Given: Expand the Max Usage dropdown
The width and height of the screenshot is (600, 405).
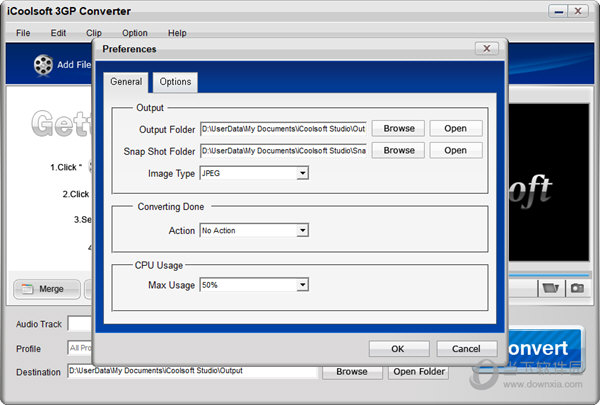Looking at the screenshot, I should (x=303, y=285).
